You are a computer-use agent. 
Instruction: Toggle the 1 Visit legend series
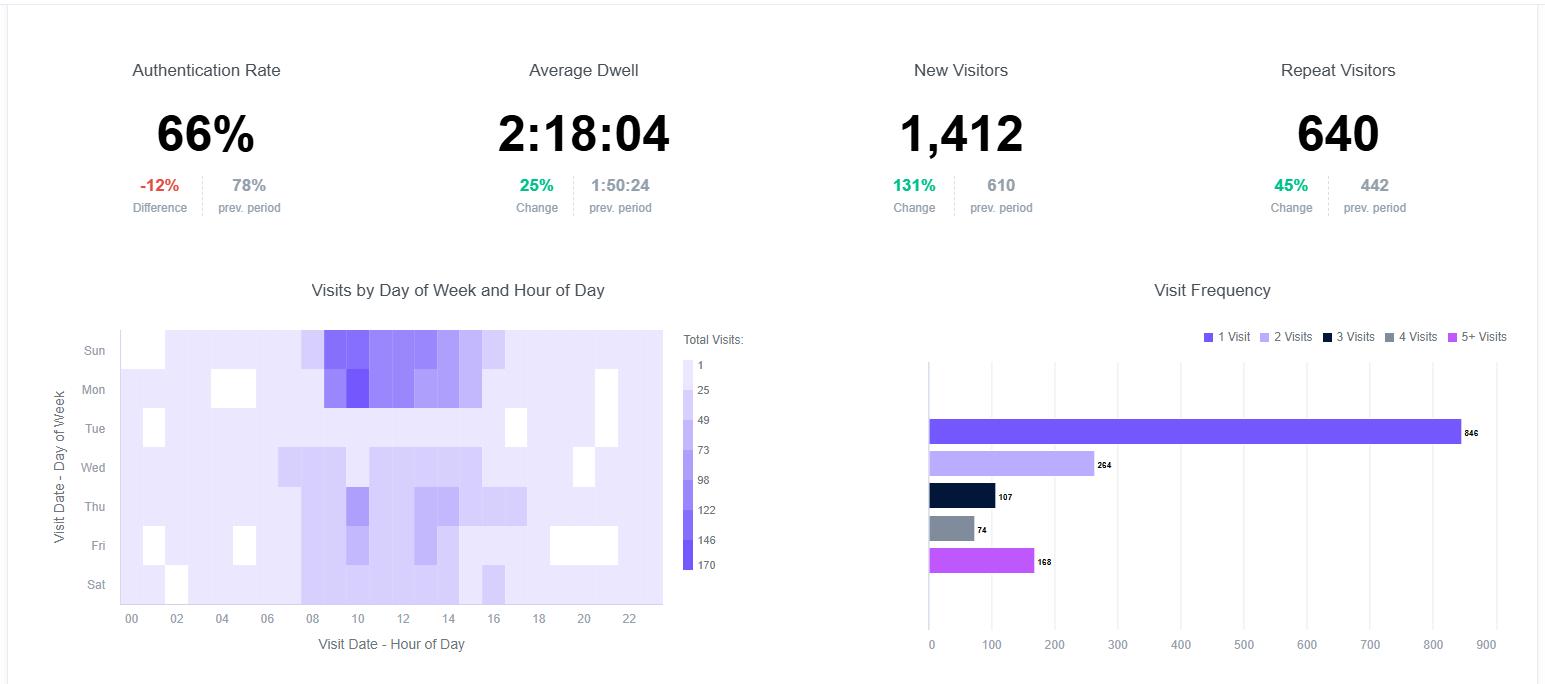(x=1227, y=337)
